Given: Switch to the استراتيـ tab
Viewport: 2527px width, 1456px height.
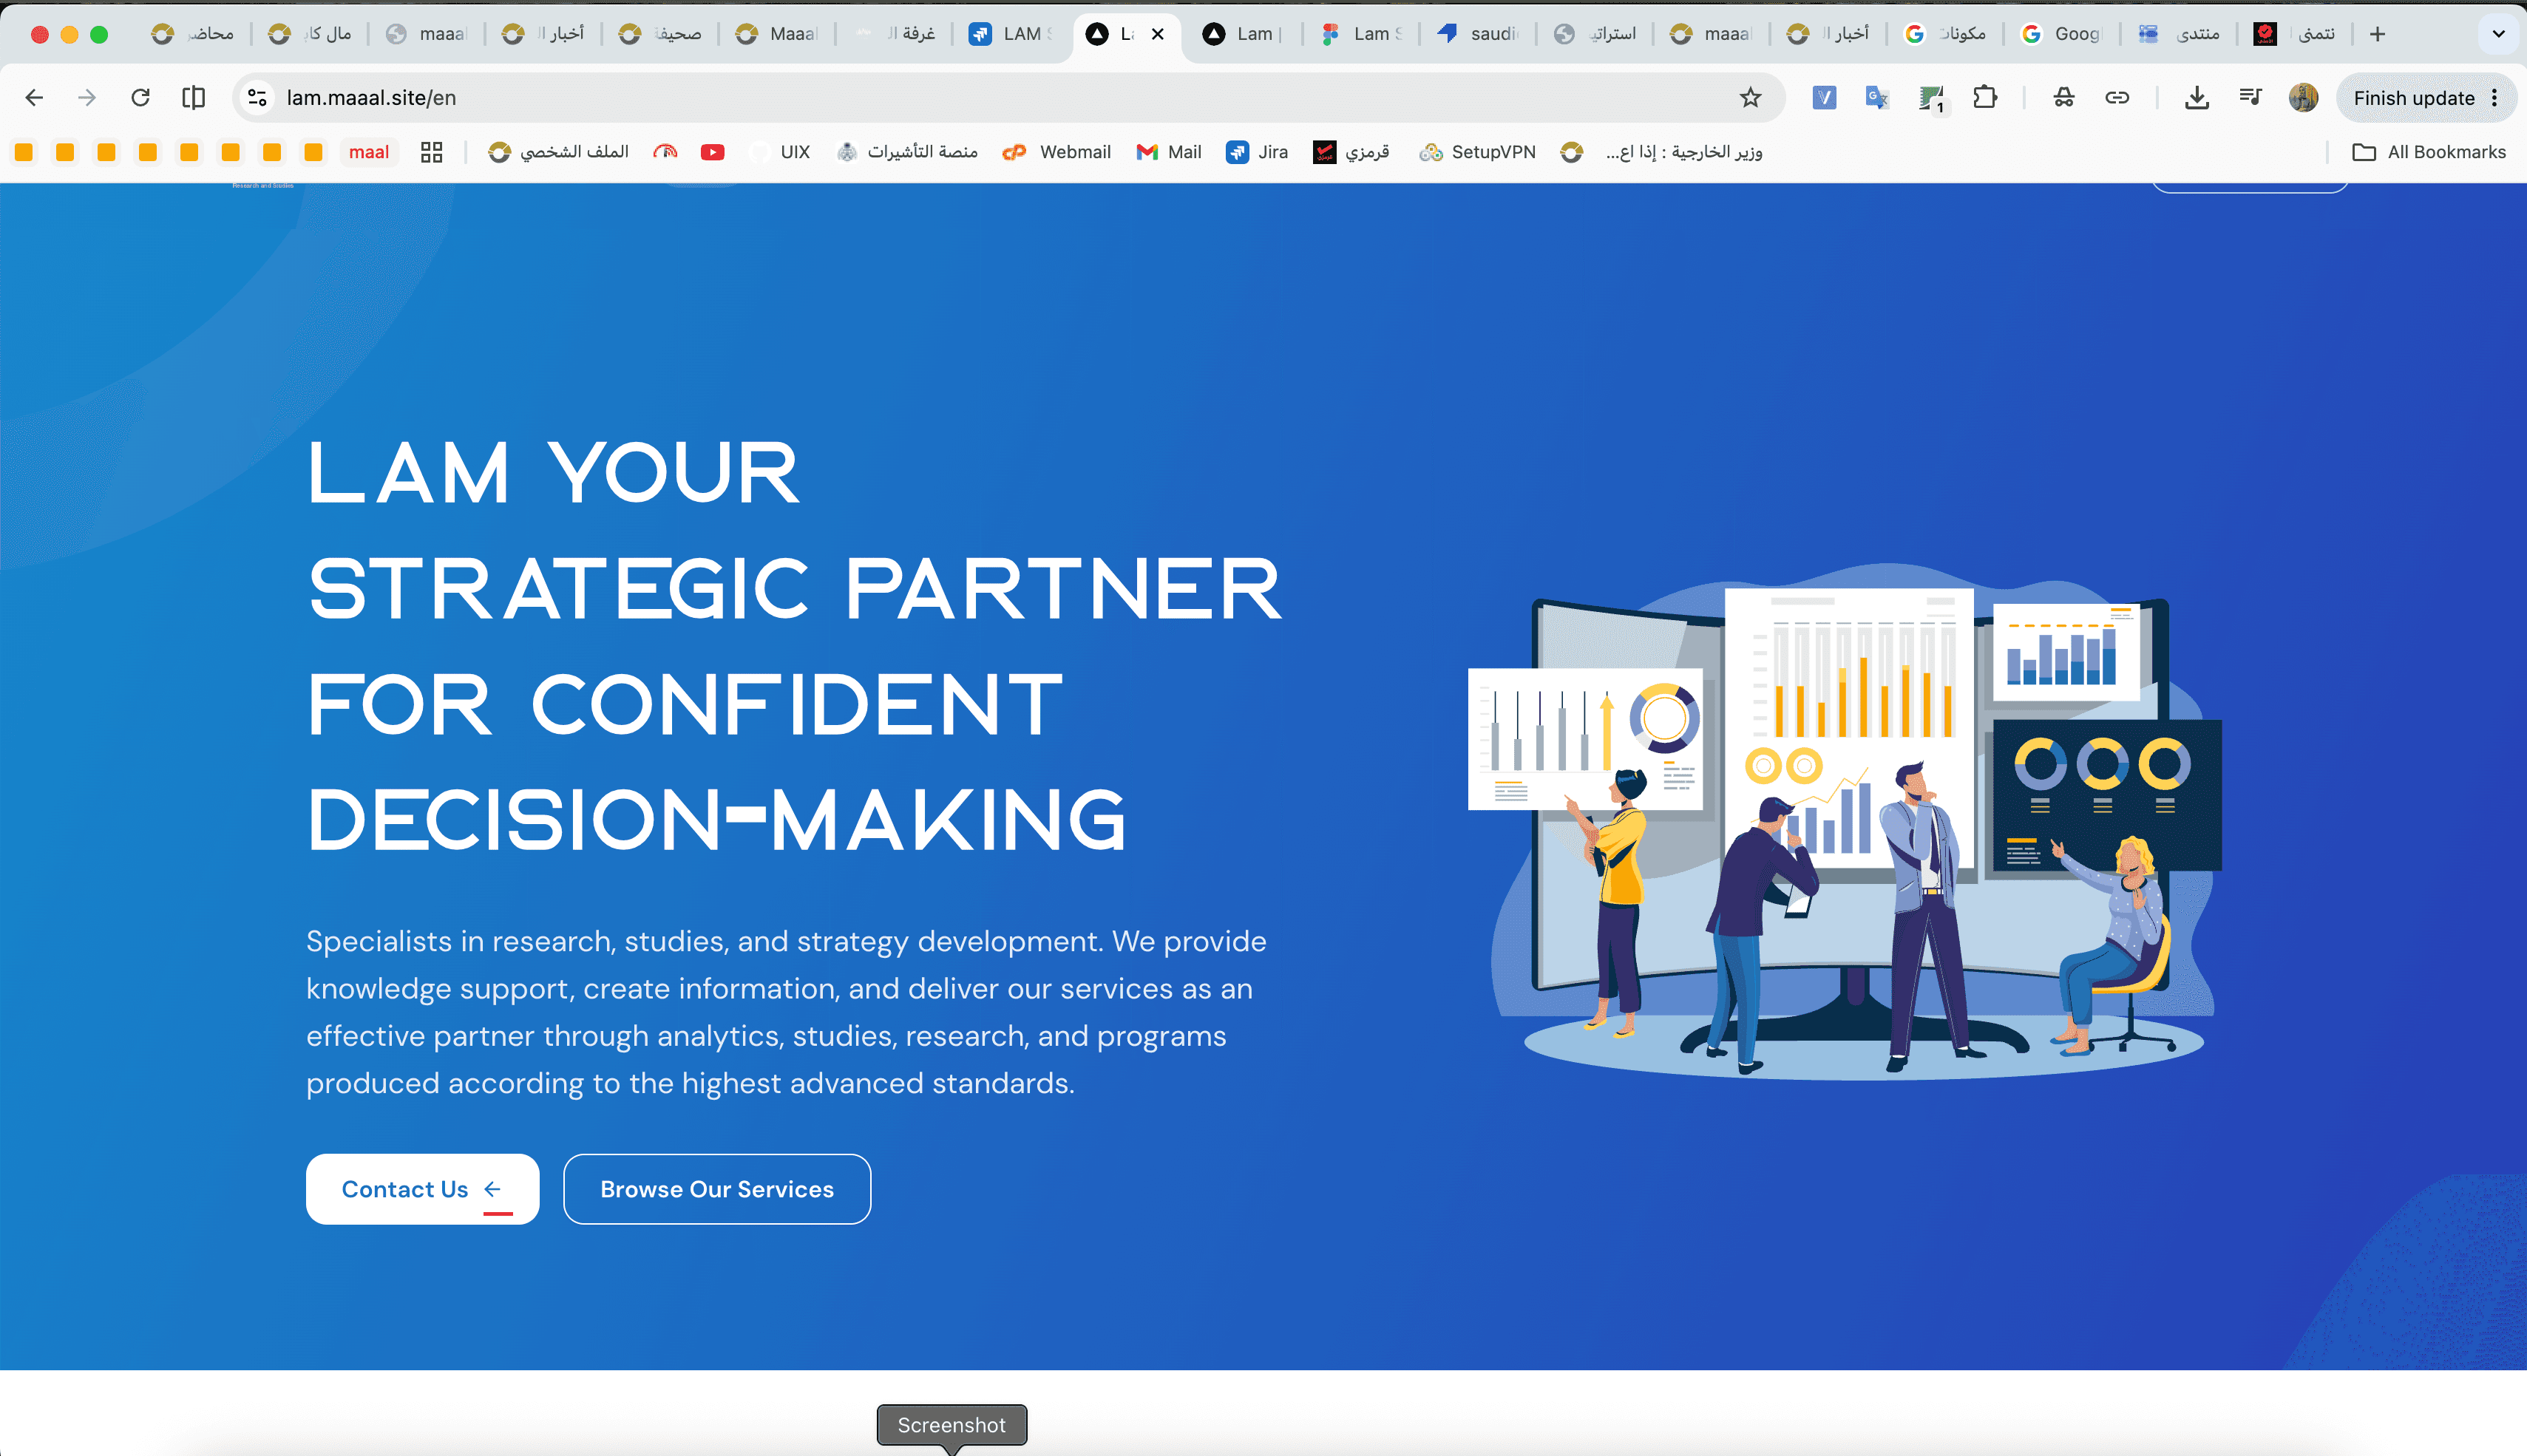Looking at the screenshot, I should coord(1596,34).
